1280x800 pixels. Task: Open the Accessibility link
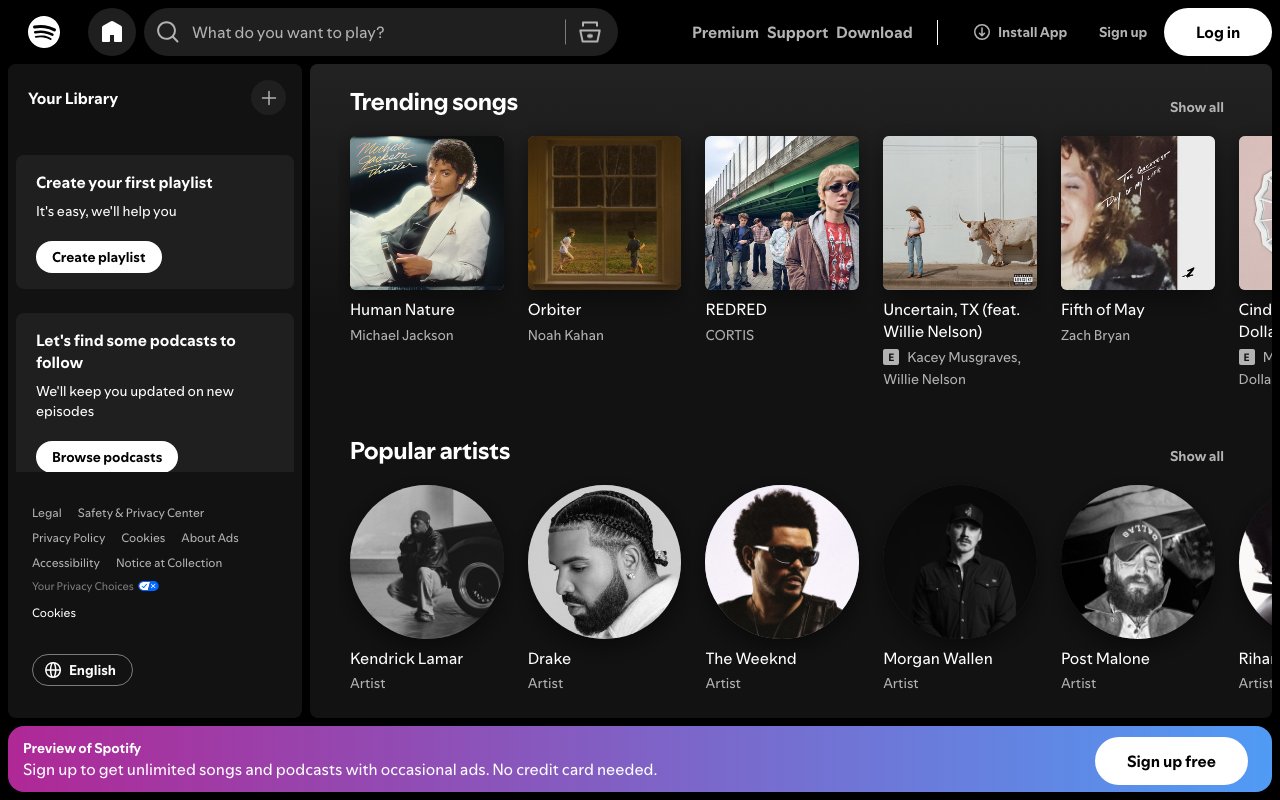66,563
